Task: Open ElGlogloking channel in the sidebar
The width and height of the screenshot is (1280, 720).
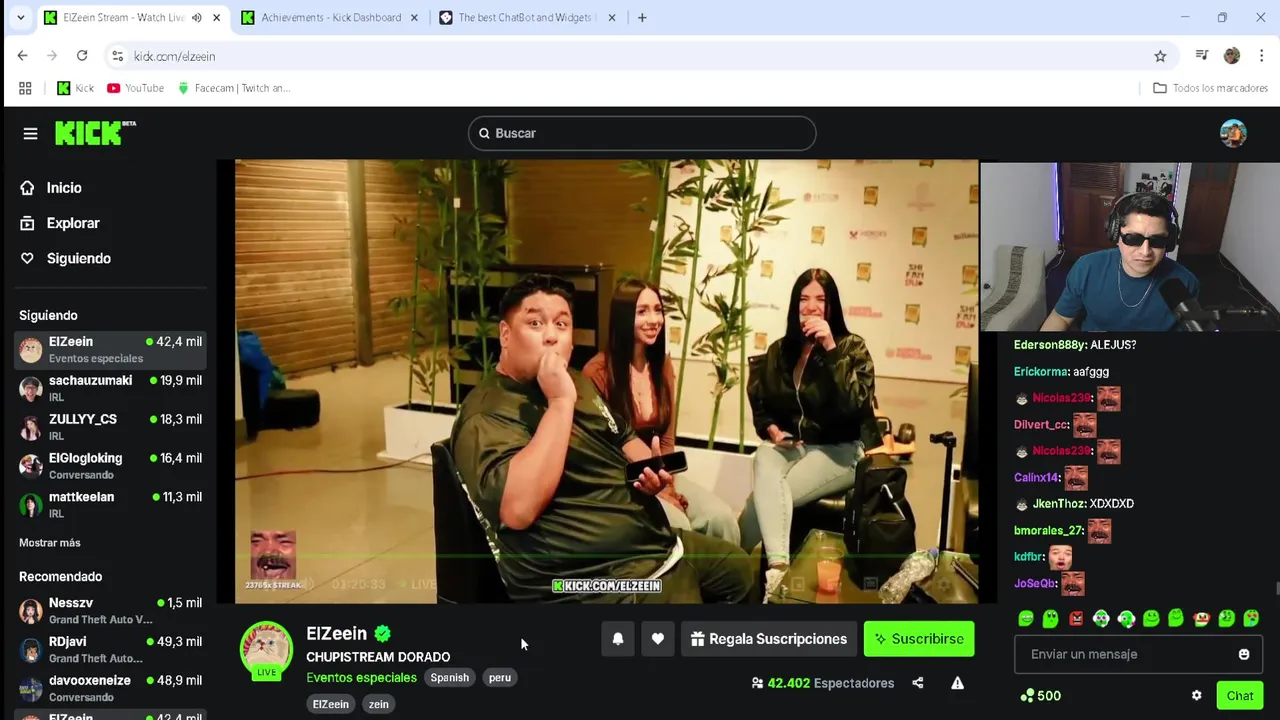Action: coord(110,466)
